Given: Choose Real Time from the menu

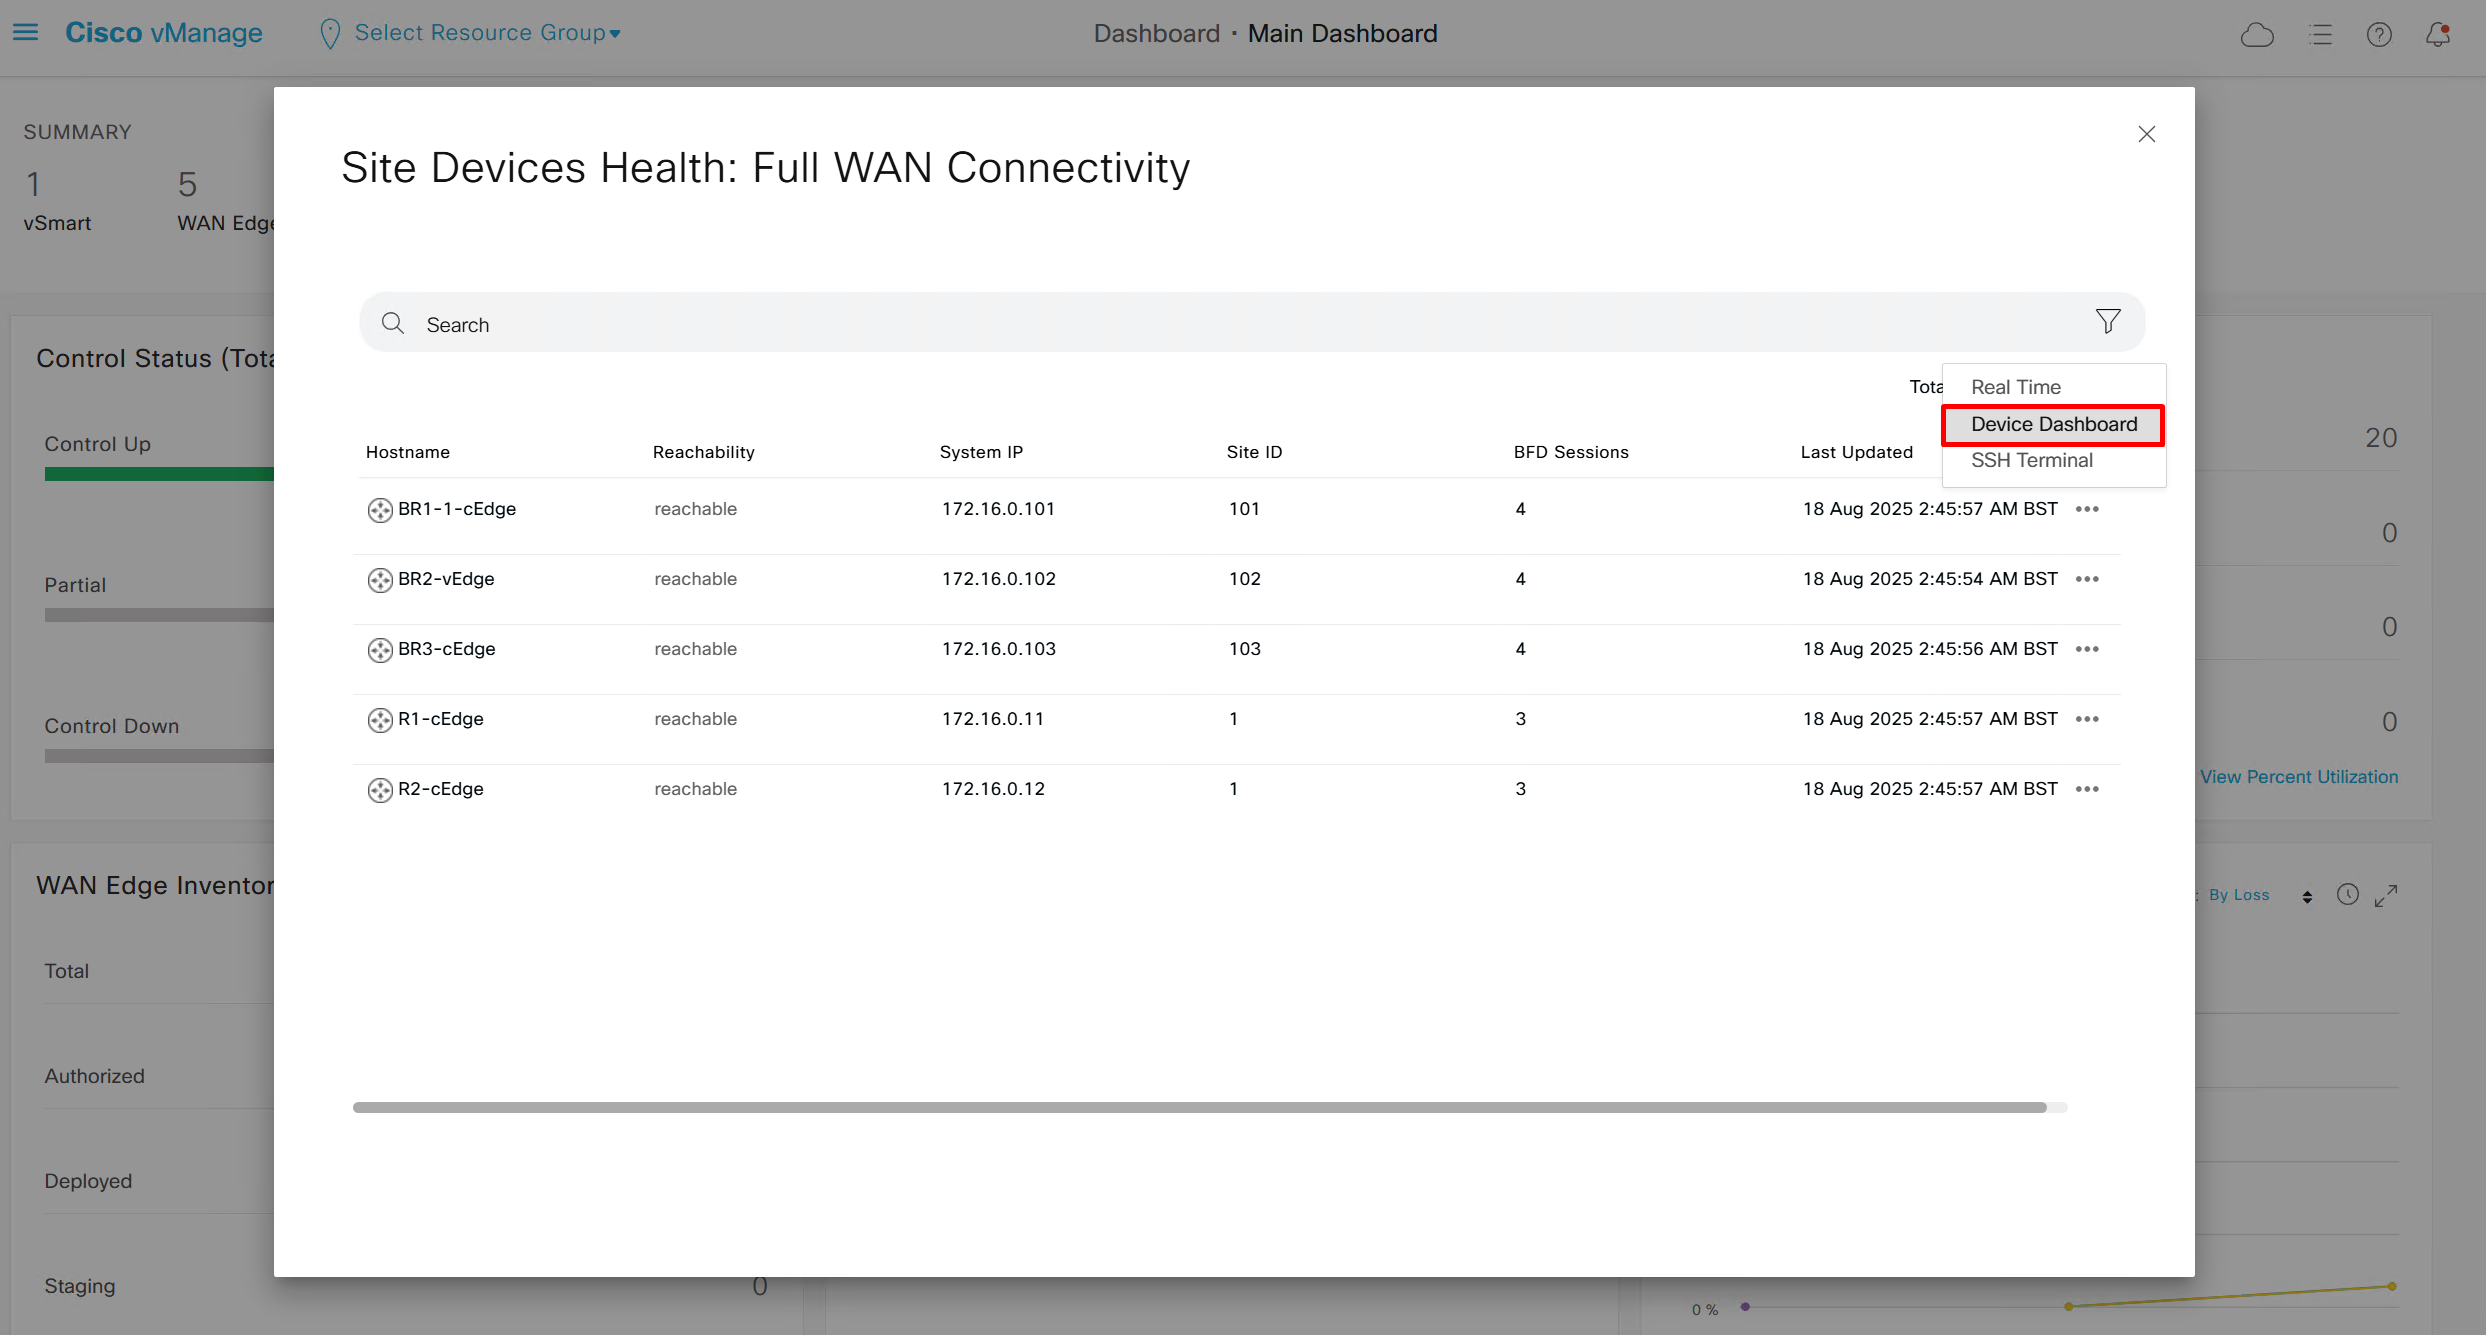Looking at the screenshot, I should [2015, 387].
